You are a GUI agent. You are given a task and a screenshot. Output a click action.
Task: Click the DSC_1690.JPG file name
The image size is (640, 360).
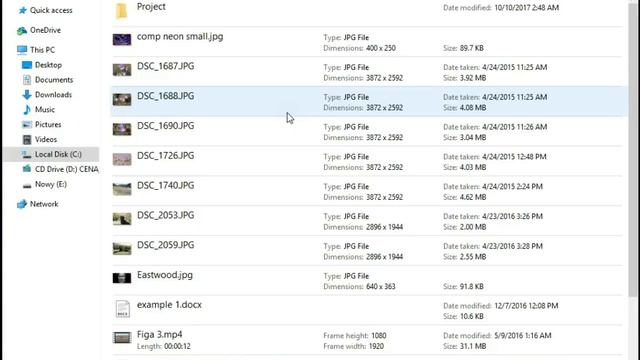click(x=165, y=126)
